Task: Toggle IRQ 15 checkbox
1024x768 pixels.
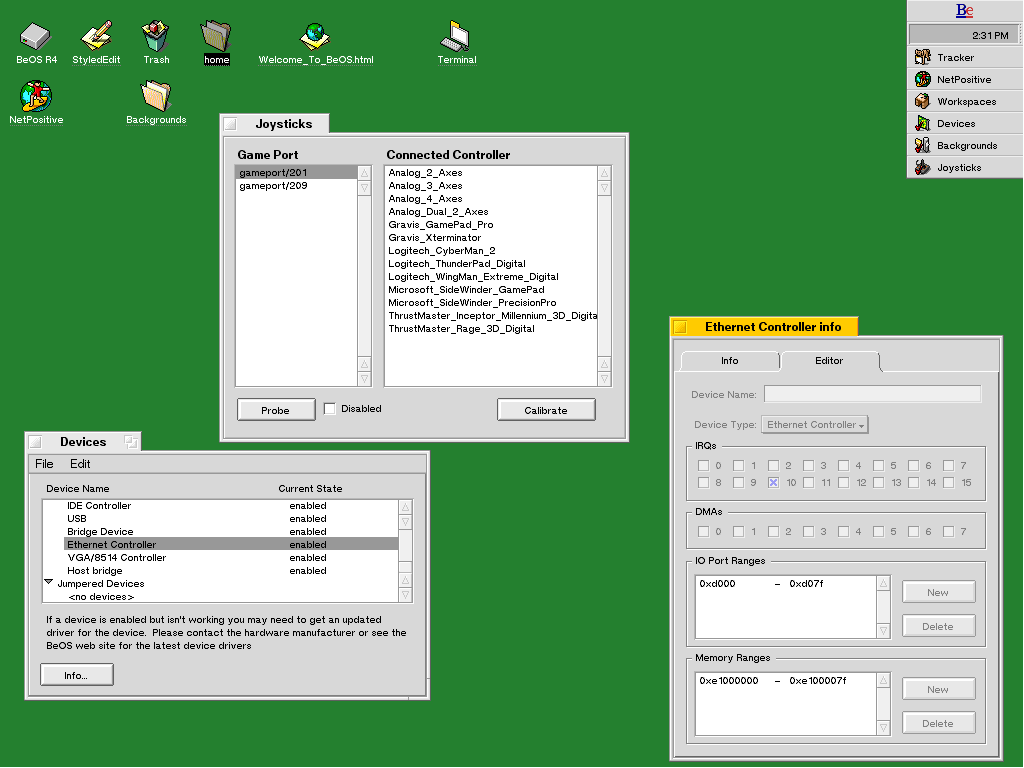Action: click(948, 483)
